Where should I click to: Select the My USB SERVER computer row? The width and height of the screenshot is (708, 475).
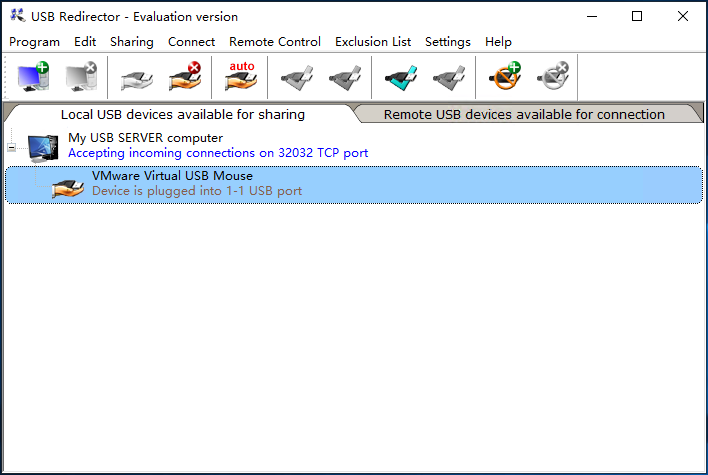point(354,145)
